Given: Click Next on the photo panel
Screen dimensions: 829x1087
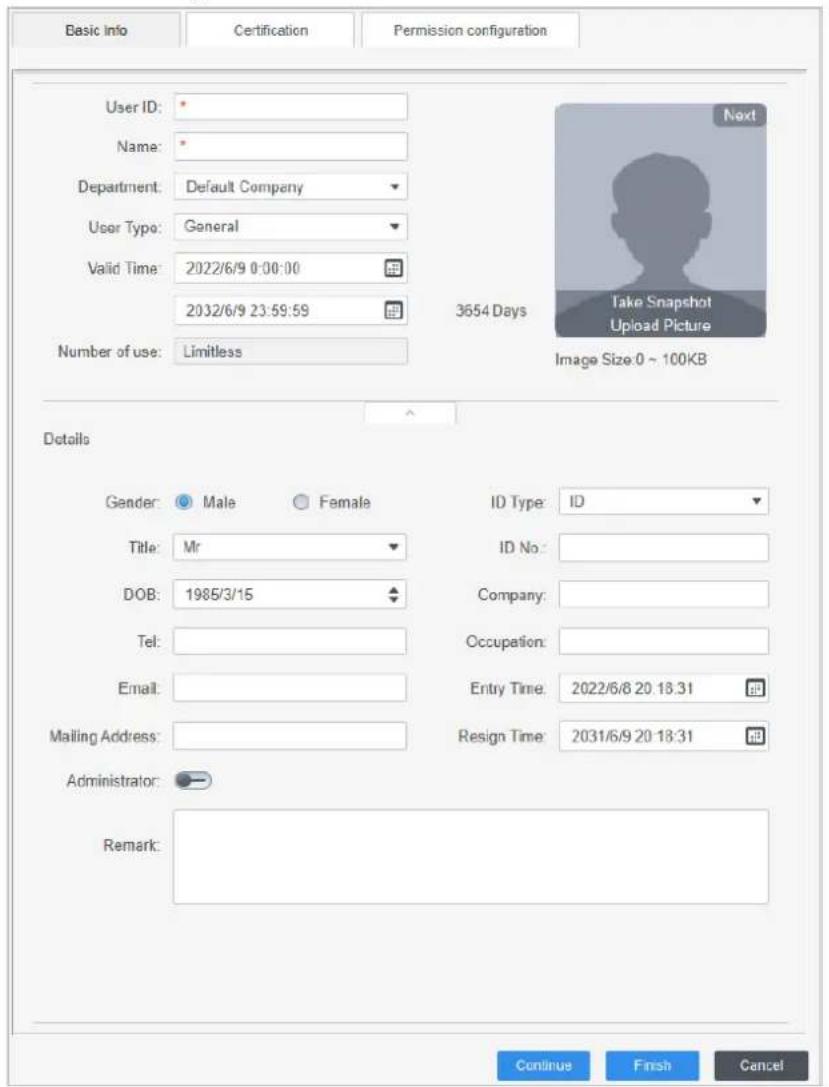Looking at the screenshot, I should [740, 115].
